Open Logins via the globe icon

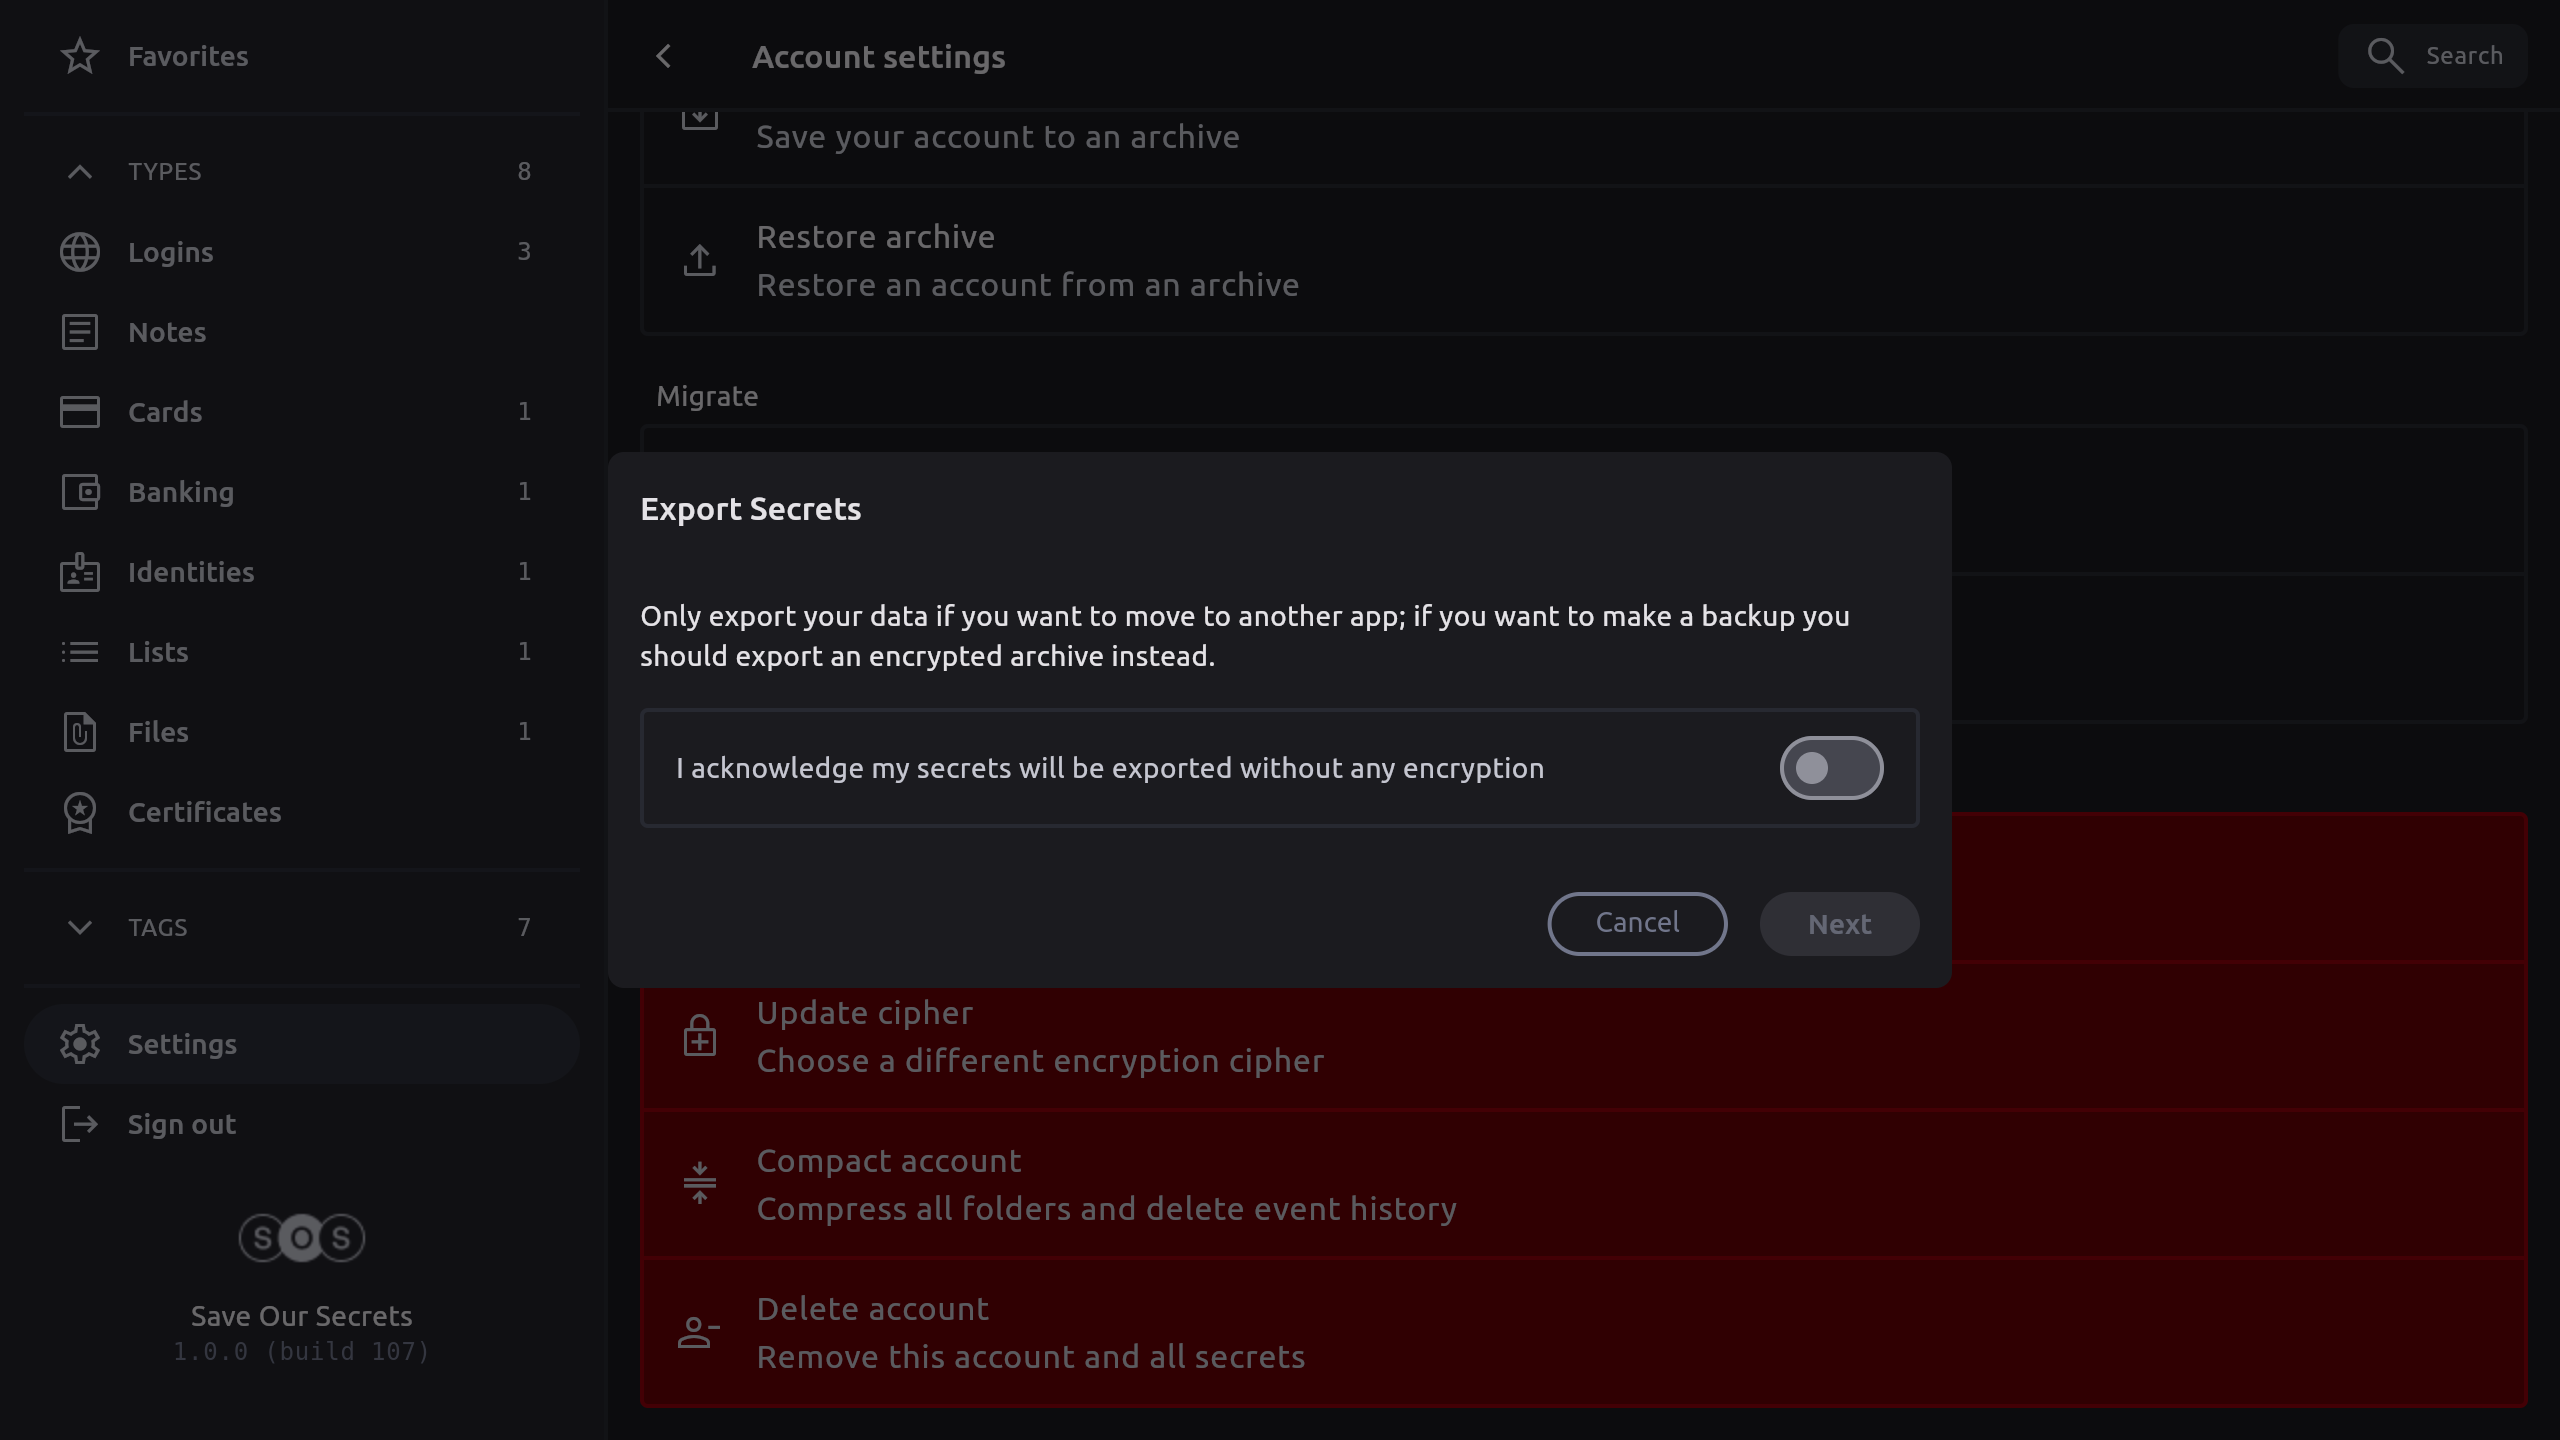(80, 252)
